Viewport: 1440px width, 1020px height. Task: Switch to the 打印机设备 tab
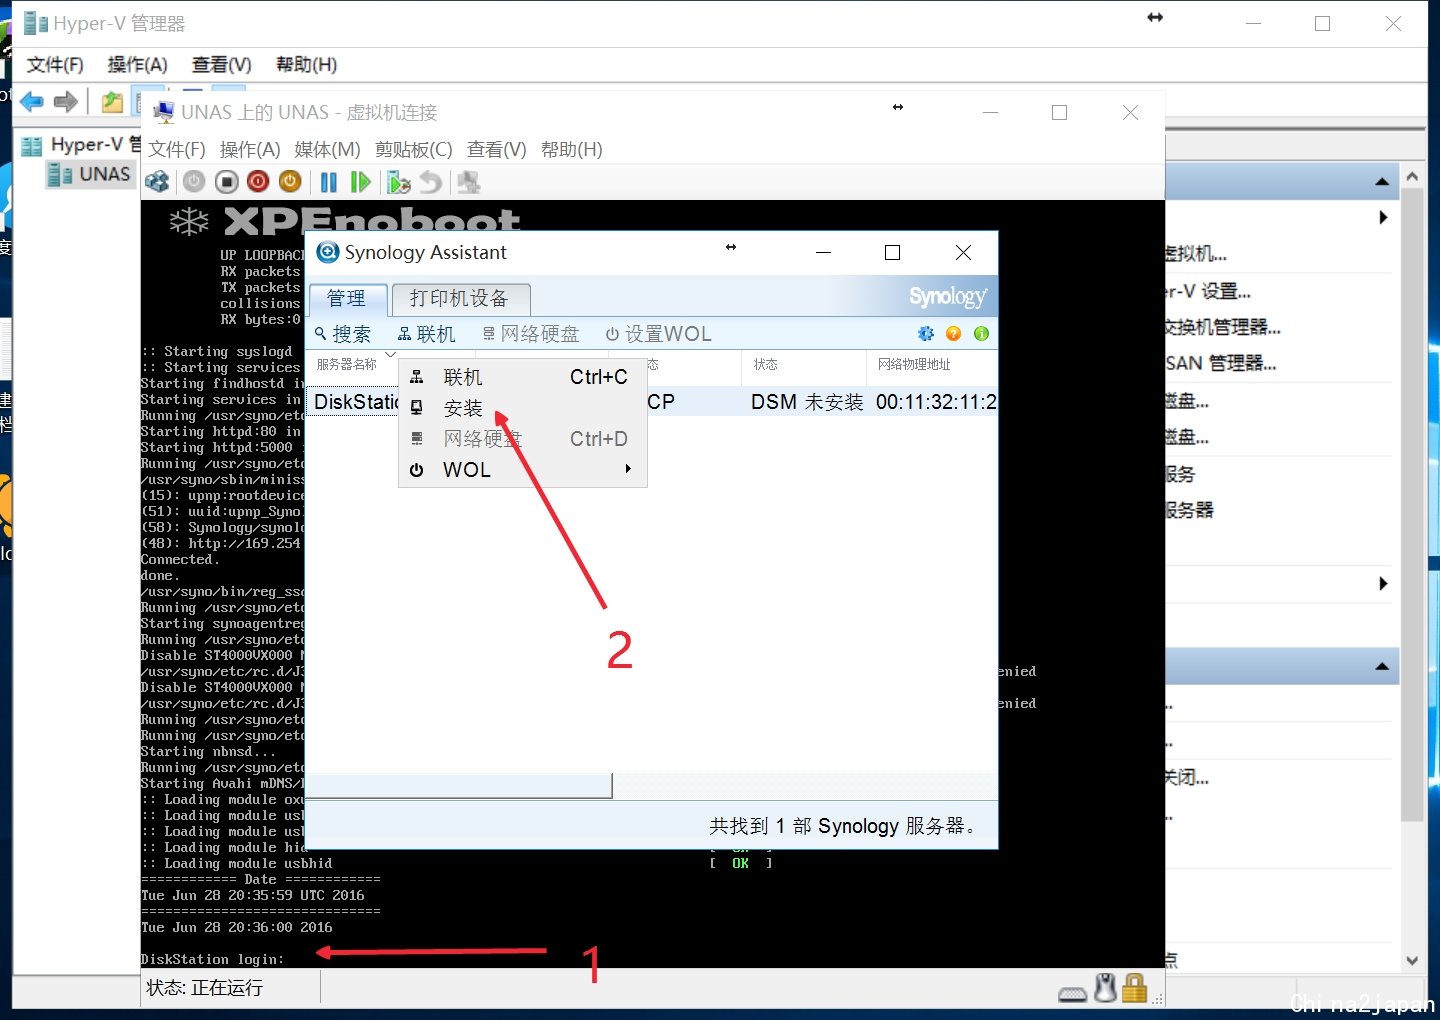point(460,298)
